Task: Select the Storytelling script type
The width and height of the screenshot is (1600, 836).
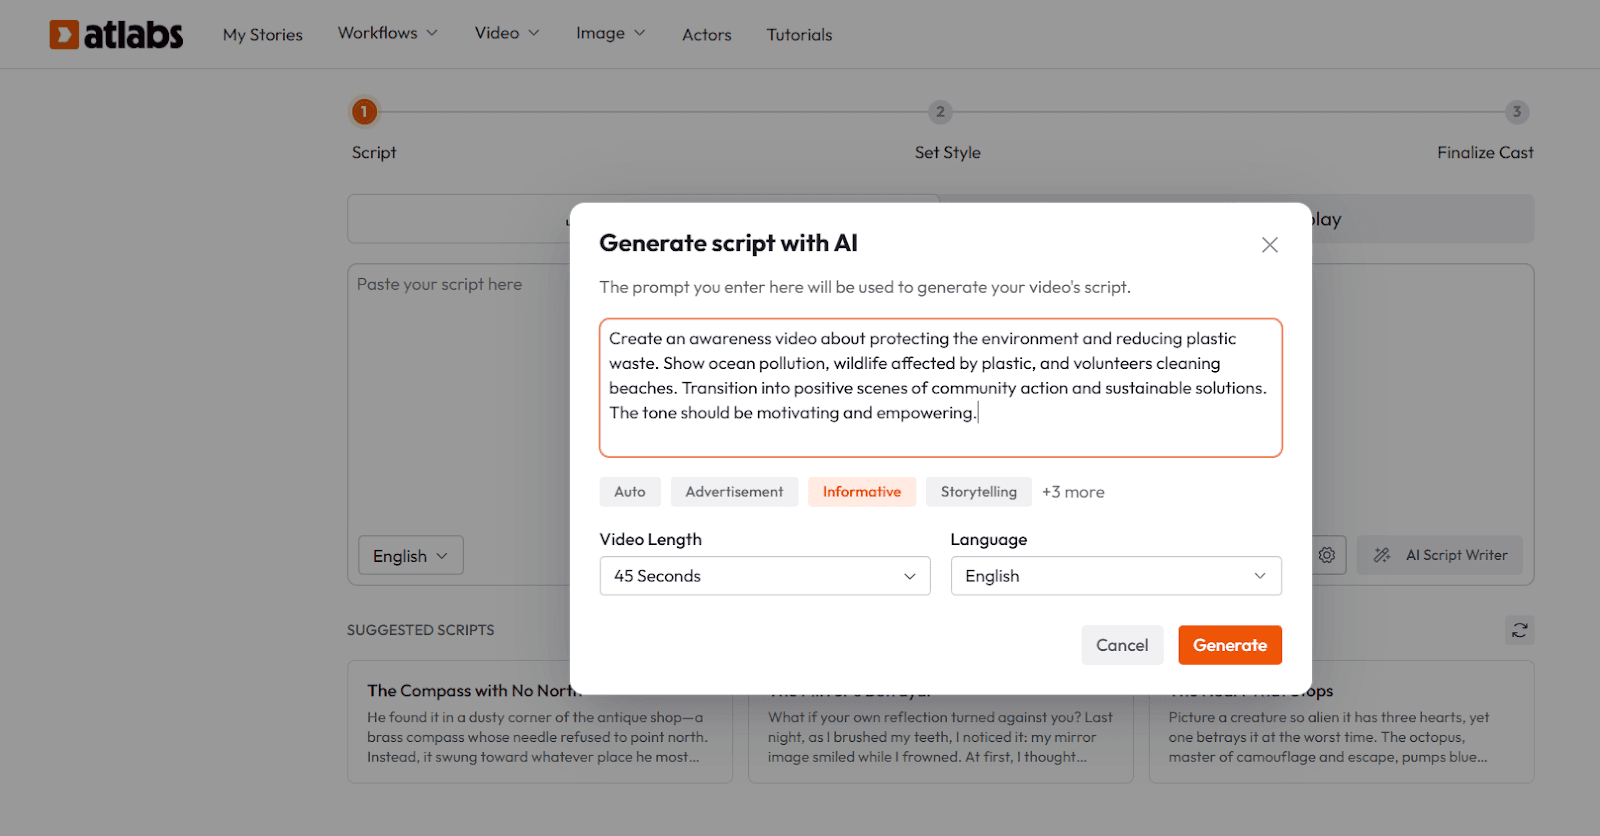Action: coord(979,492)
